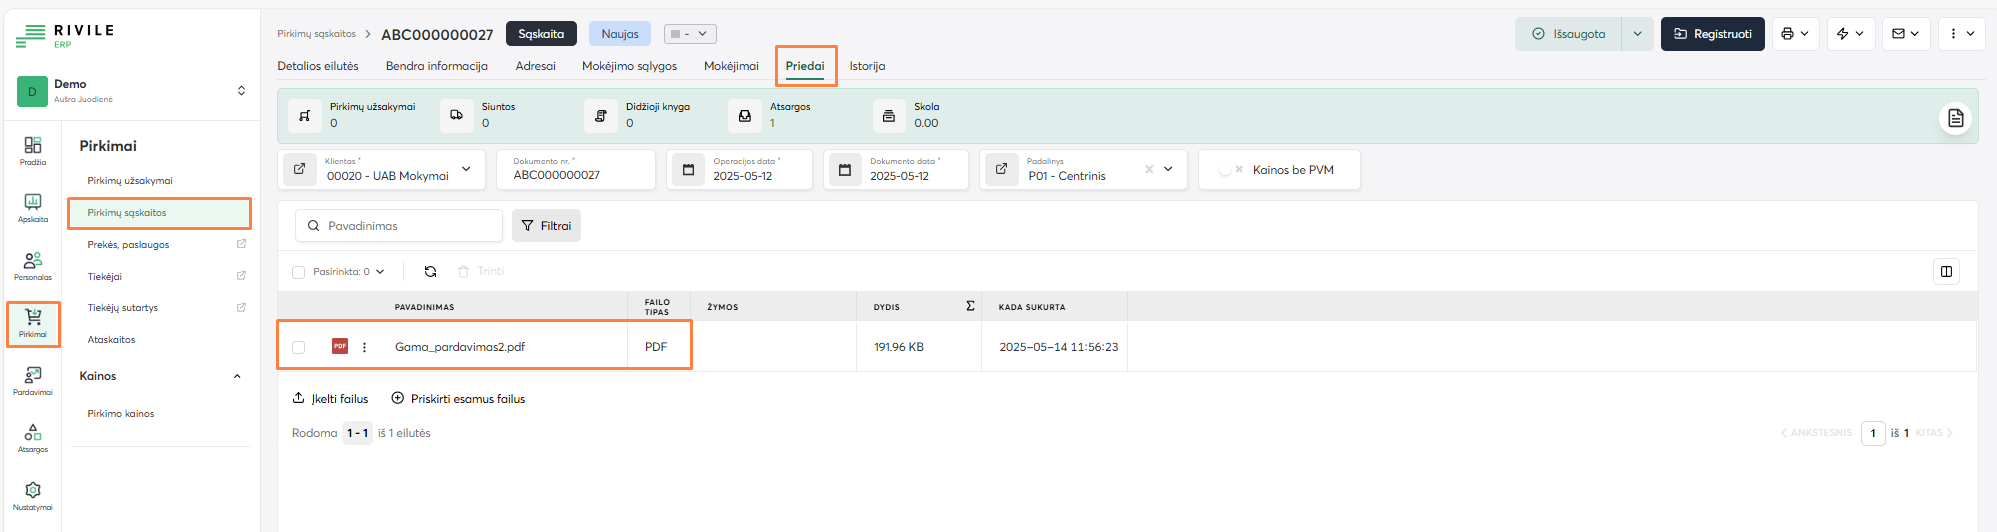Expand the print options dropdown

pos(1795,34)
